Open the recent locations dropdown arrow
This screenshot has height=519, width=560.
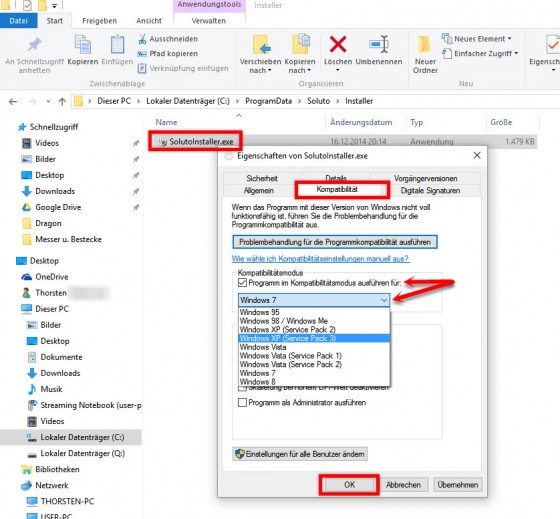coord(48,101)
